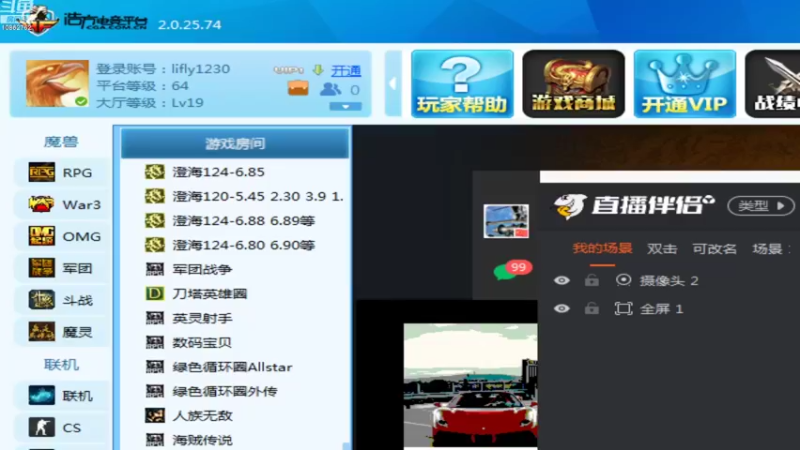Viewport: 800px width, 450px height.
Task: Switch to the 我的场景 tab
Action: pyautogui.click(x=602, y=248)
